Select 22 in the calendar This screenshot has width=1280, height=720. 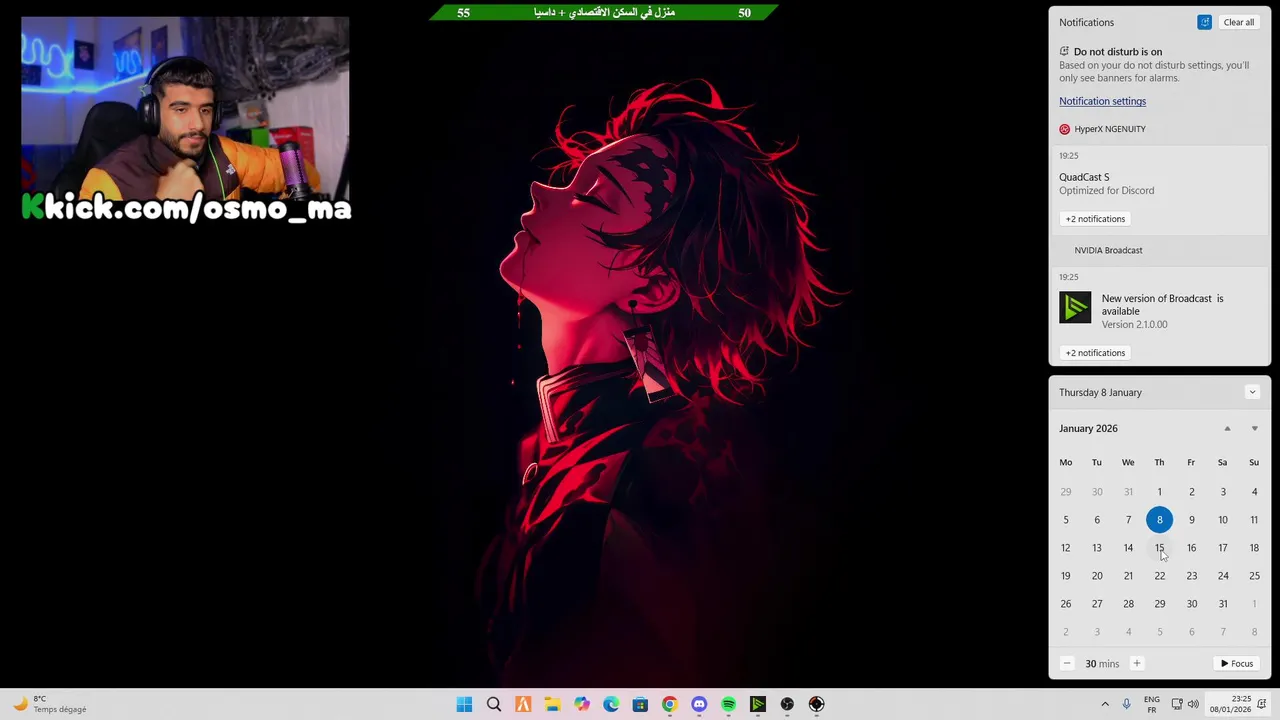1159,575
